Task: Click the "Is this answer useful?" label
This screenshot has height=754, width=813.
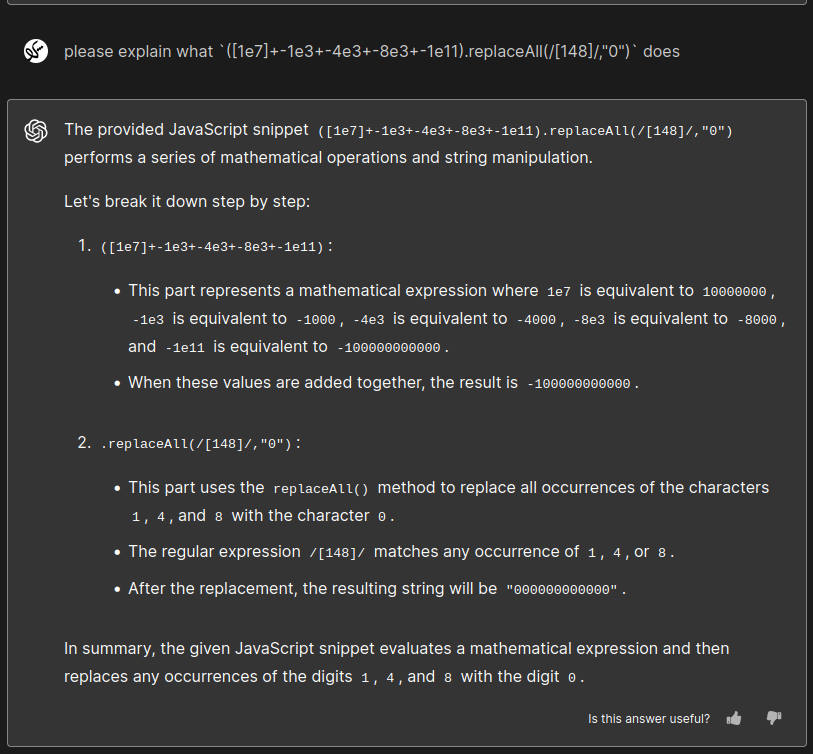Action: point(649,718)
